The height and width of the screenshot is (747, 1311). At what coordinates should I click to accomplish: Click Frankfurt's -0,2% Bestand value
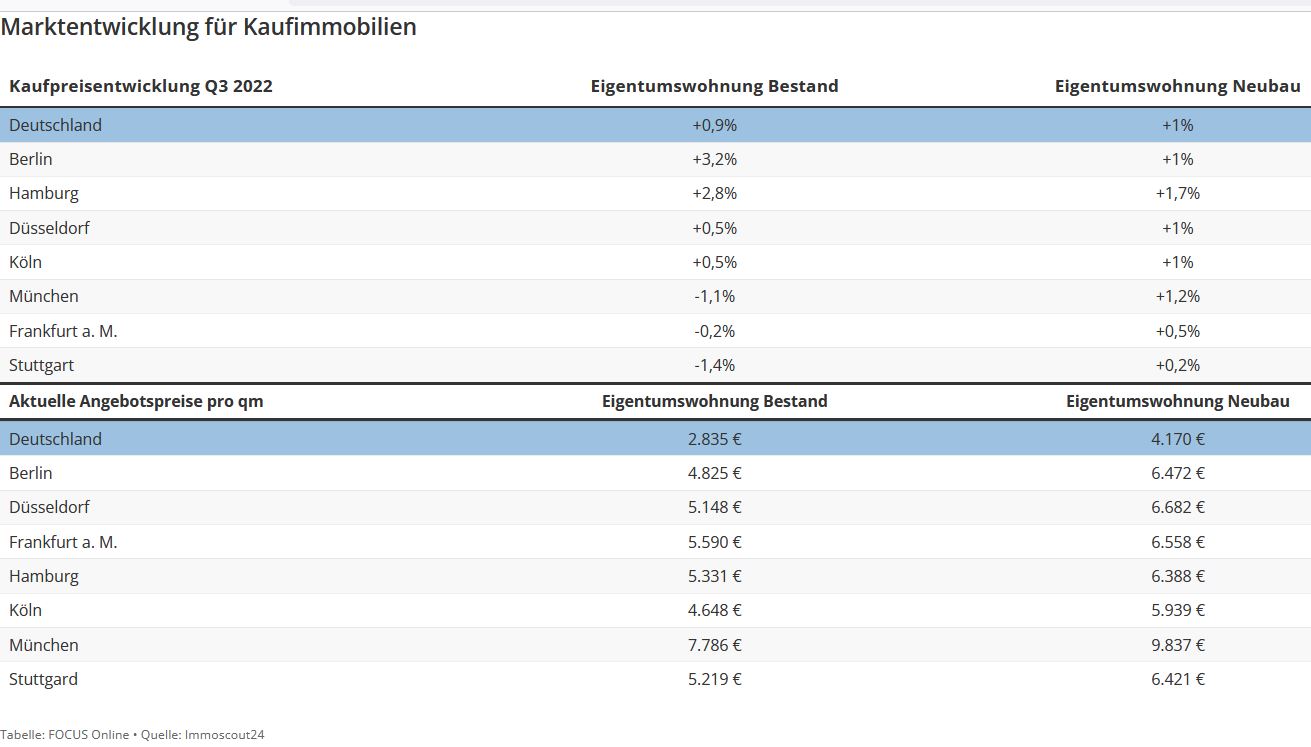[x=714, y=331]
